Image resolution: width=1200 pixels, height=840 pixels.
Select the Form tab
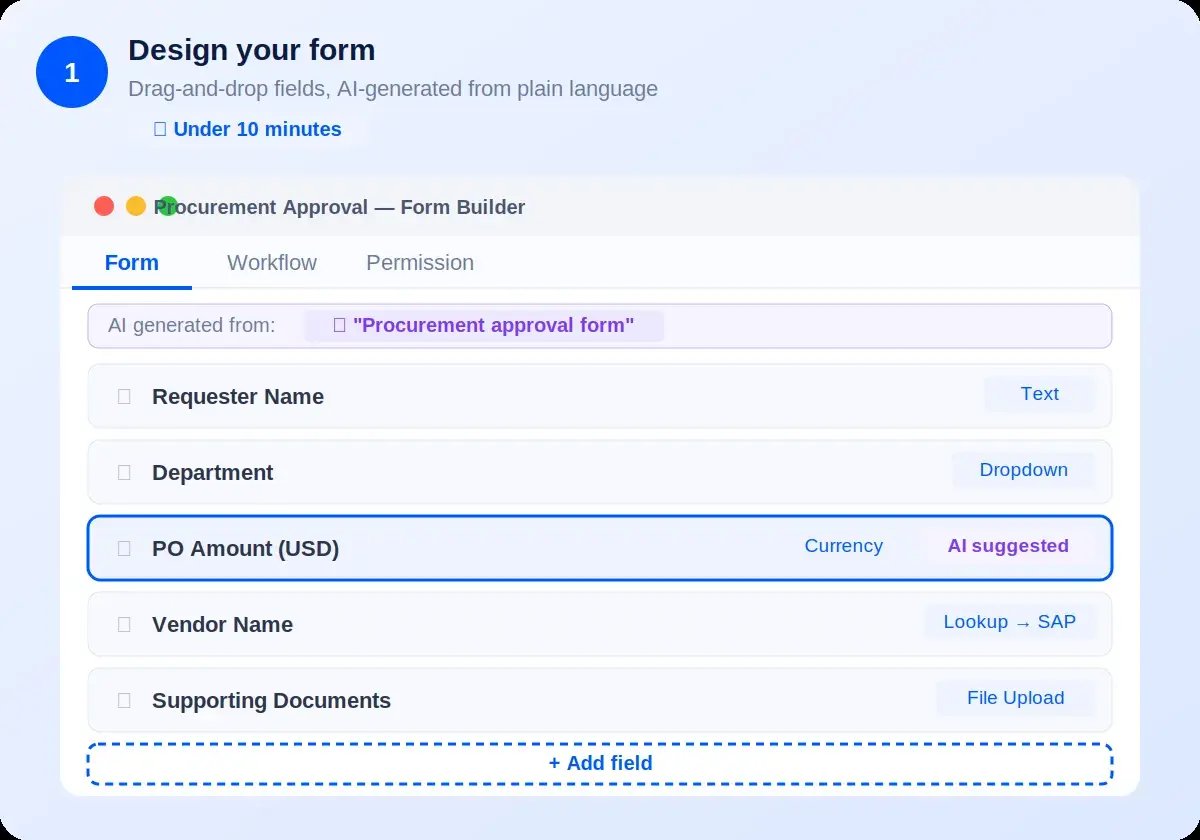coord(132,263)
